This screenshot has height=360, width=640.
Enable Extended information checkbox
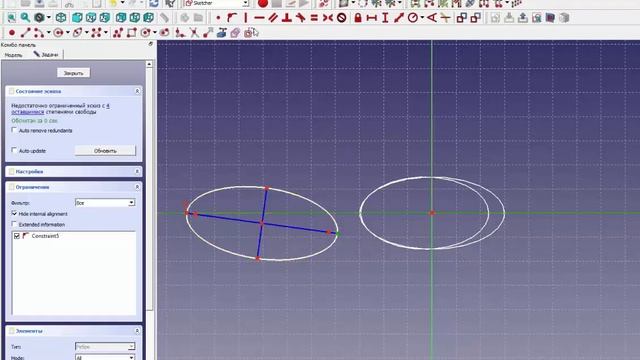click(x=14, y=224)
